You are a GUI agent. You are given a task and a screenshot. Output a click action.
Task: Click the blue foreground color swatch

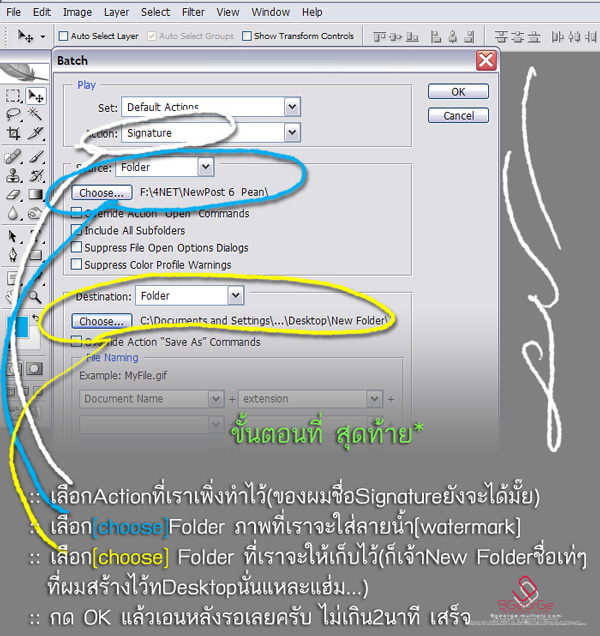(x=17, y=327)
